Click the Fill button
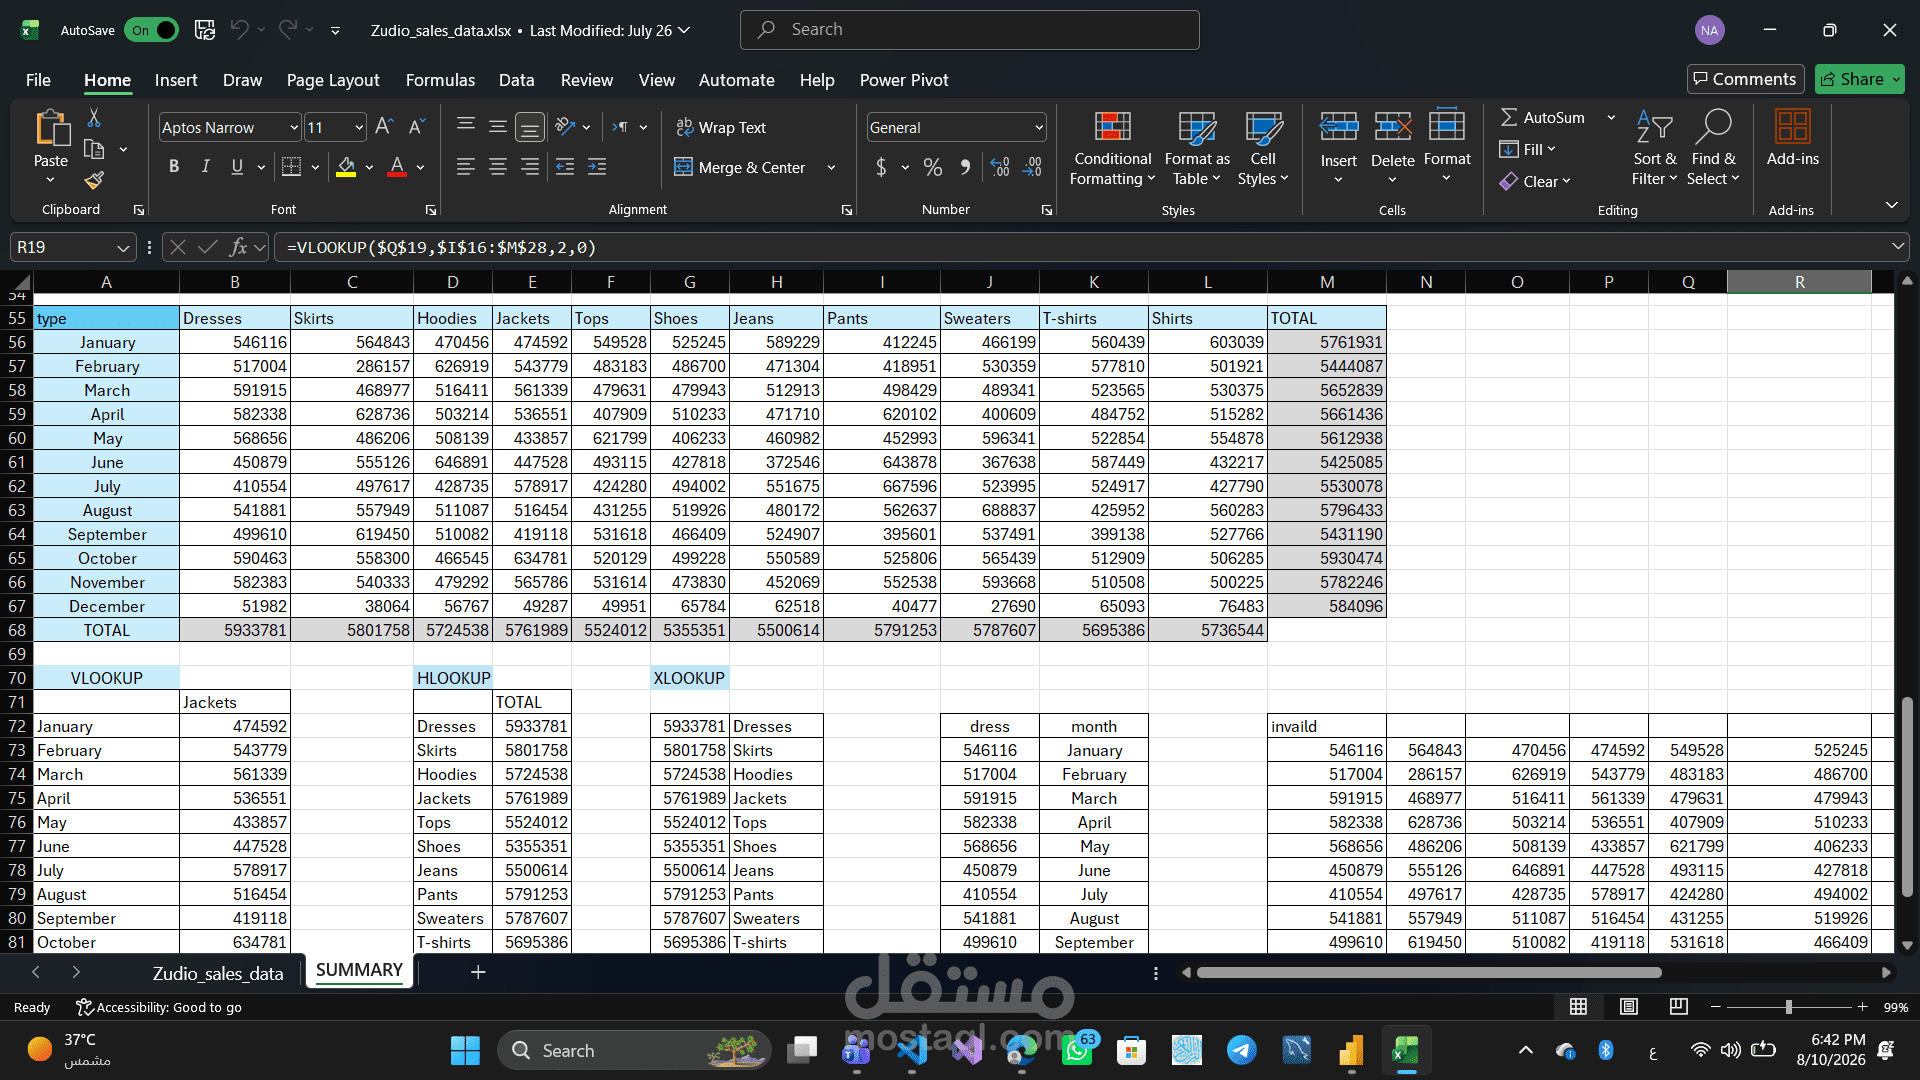The width and height of the screenshot is (1920, 1080). (1527, 149)
